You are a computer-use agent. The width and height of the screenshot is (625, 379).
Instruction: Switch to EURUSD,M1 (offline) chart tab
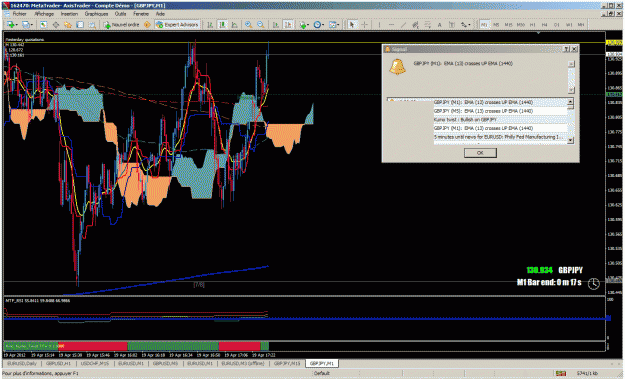tap(243, 363)
